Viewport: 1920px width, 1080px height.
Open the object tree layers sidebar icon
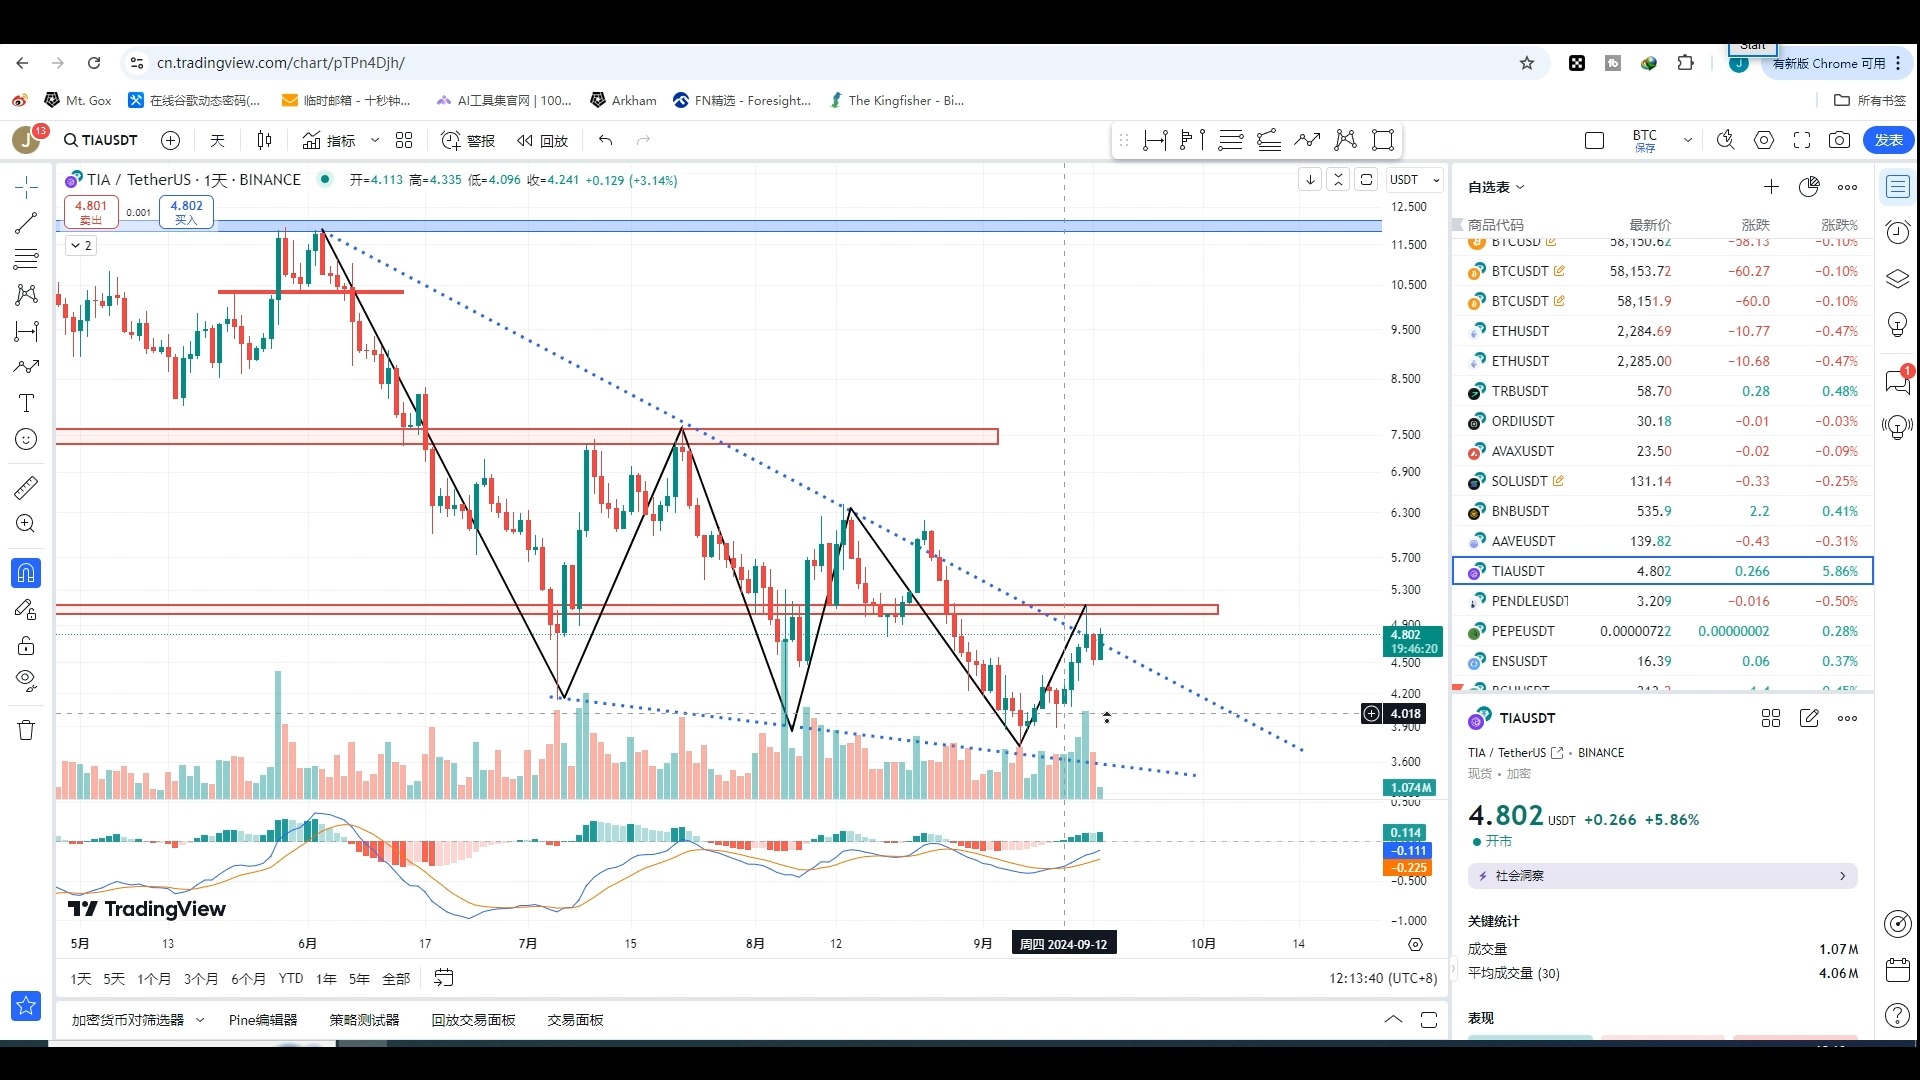pyautogui.click(x=1897, y=278)
